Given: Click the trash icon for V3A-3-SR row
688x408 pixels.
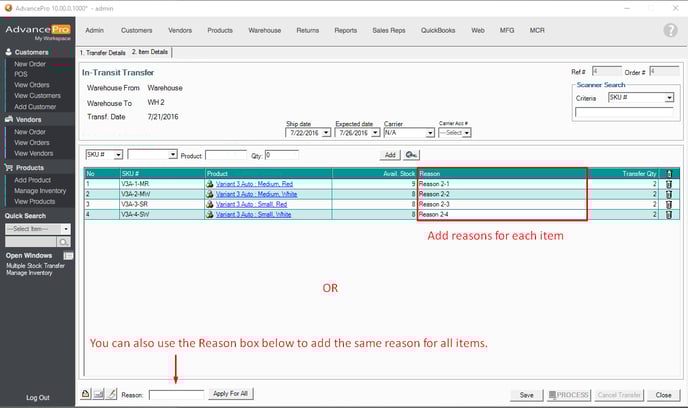Looking at the screenshot, I should click(669, 204).
